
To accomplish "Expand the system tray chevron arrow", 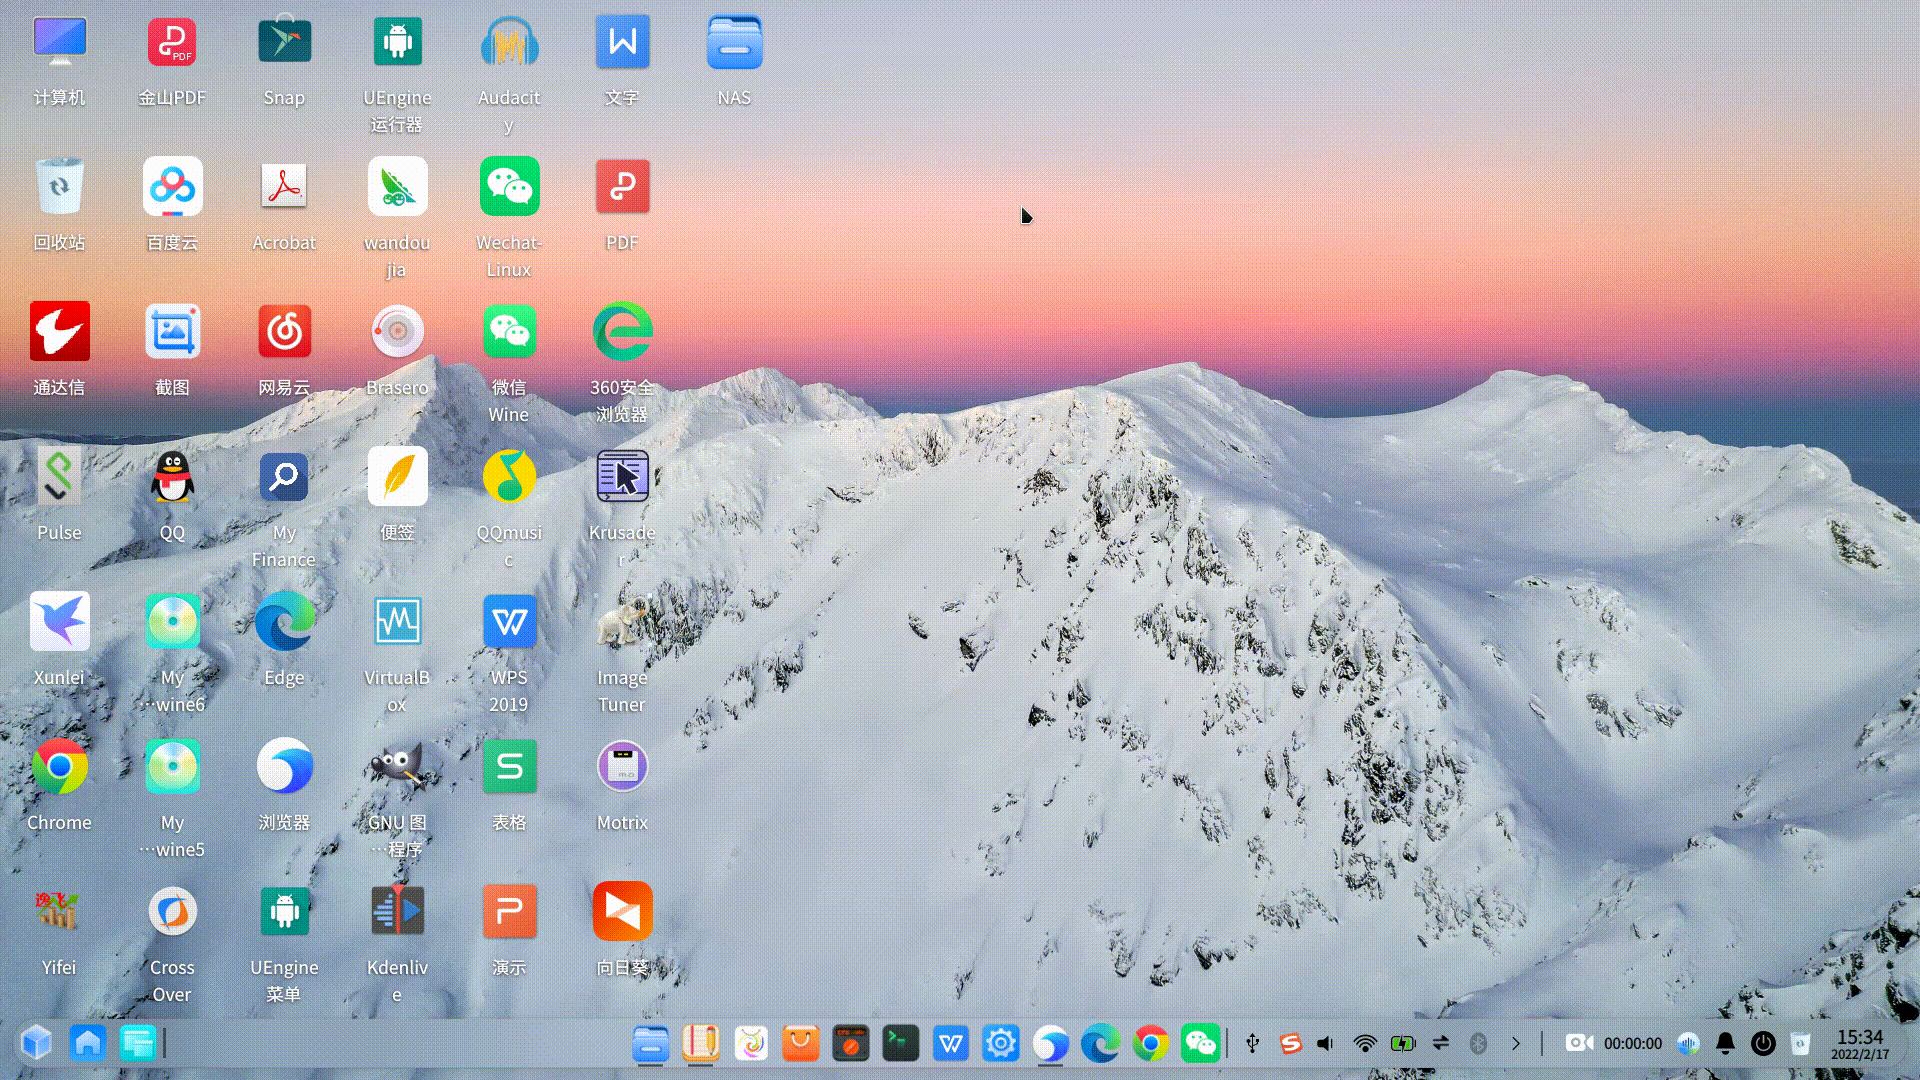I will pos(1516,1043).
